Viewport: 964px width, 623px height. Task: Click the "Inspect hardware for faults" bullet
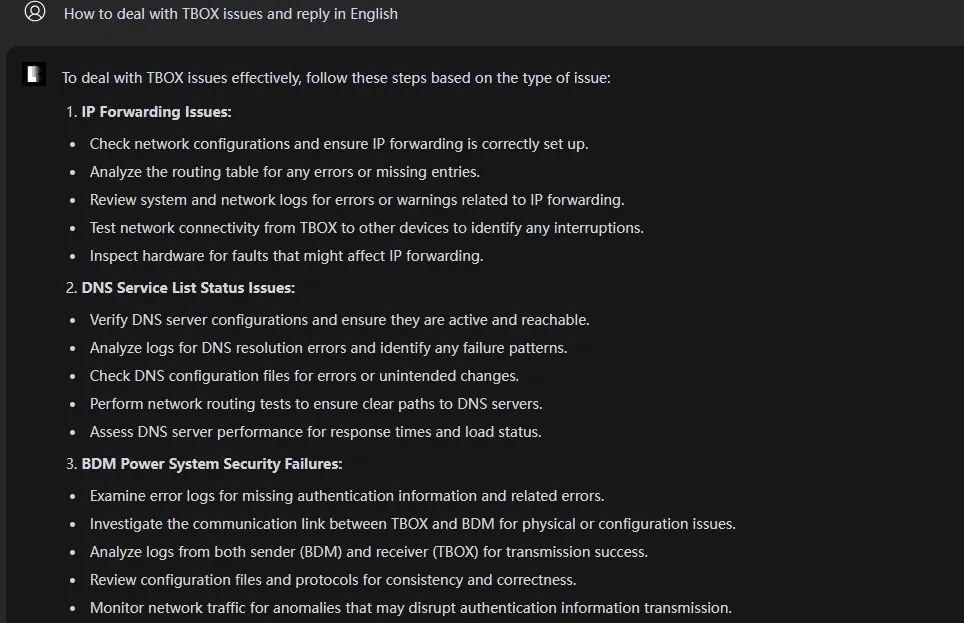coord(286,256)
